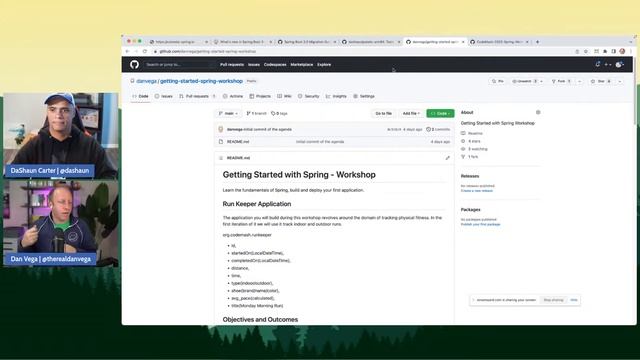Viewport: 640px width, 360px height.
Task: Hide the screen sharing notification bar
Action: pyautogui.click(x=574, y=300)
